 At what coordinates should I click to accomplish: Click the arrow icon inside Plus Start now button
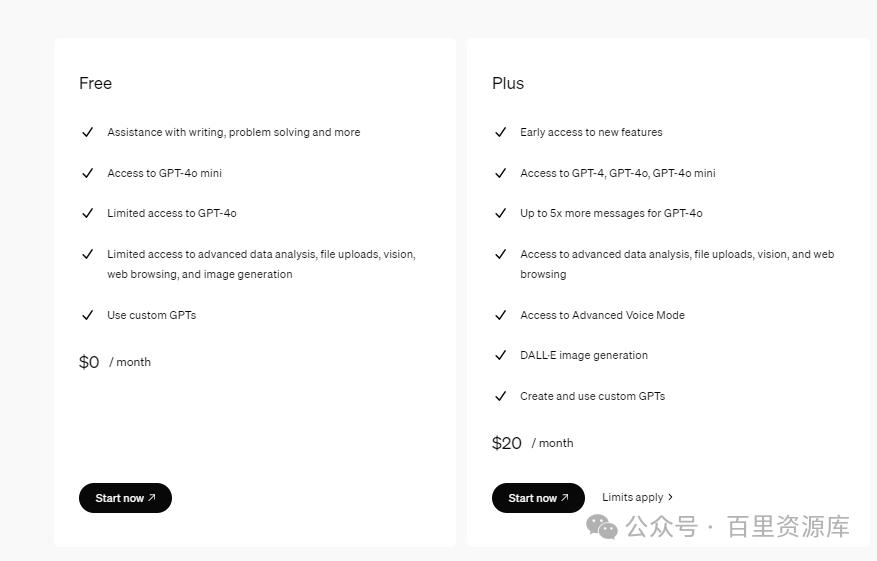point(564,498)
